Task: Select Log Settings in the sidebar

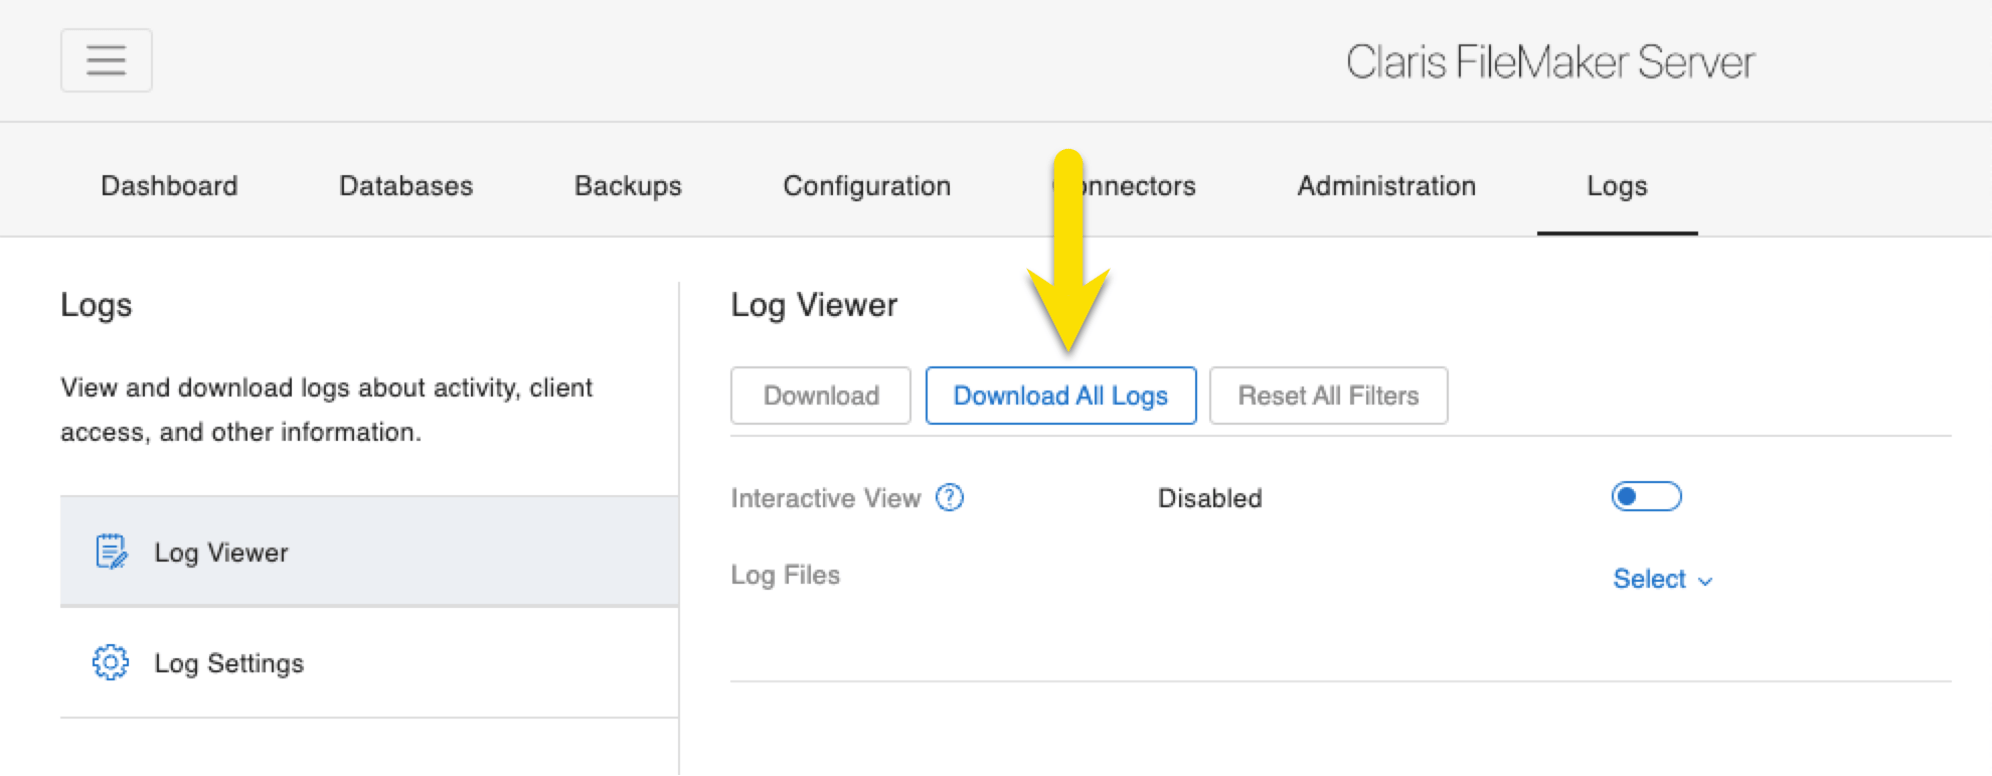Action: 369,662
